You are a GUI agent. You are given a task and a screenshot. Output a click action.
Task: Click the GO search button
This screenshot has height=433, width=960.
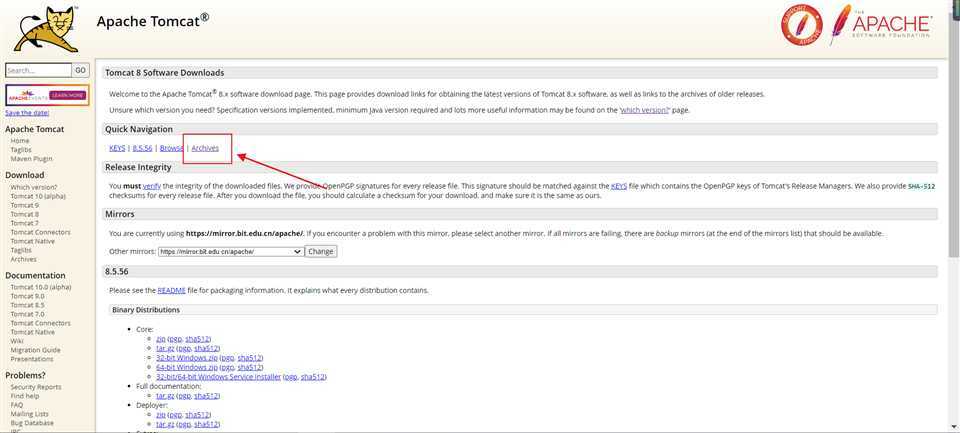coord(80,70)
